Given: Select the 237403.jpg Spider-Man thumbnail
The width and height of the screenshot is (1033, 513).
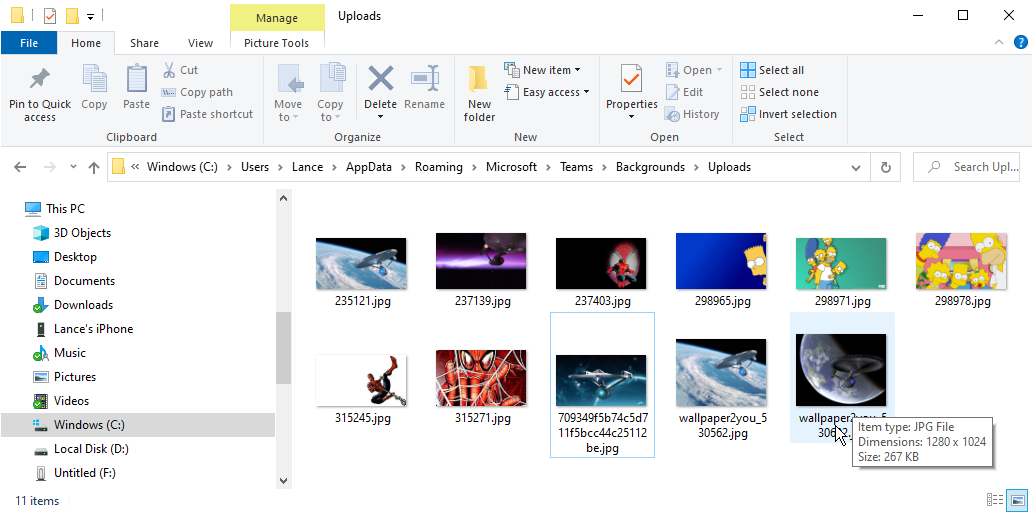Looking at the screenshot, I should tap(601, 263).
